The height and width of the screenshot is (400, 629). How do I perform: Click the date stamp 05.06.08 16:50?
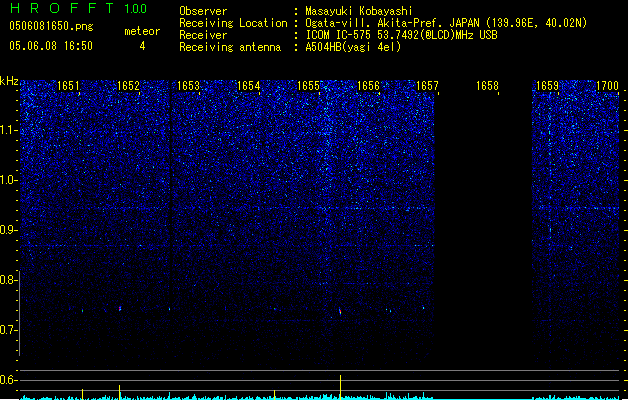click(x=51, y=46)
